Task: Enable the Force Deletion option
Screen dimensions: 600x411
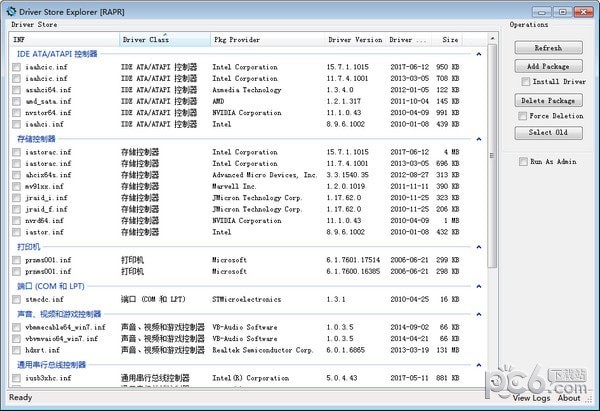Action: (522, 116)
